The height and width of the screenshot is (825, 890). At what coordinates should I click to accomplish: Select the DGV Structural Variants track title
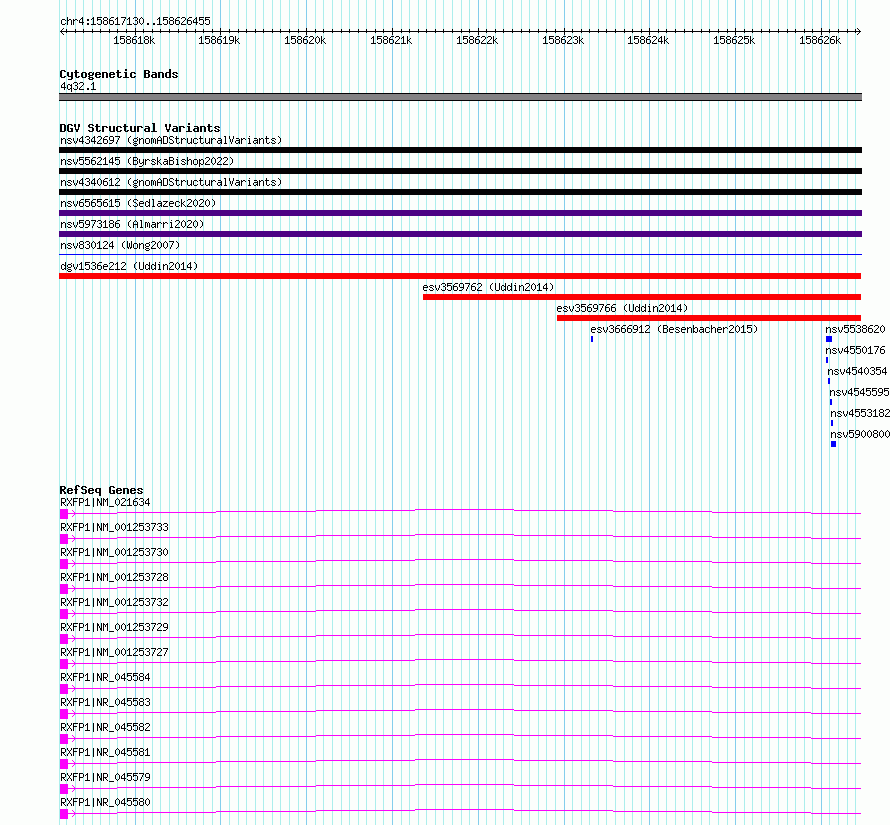point(140,128)
